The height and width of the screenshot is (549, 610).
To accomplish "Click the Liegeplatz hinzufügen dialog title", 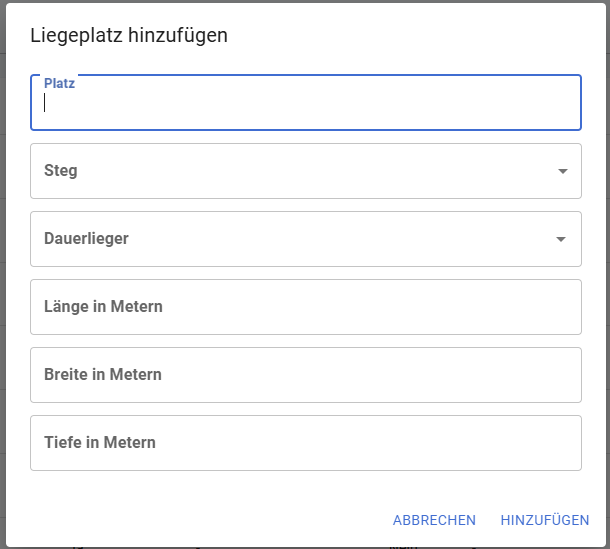I will point(129,35).
